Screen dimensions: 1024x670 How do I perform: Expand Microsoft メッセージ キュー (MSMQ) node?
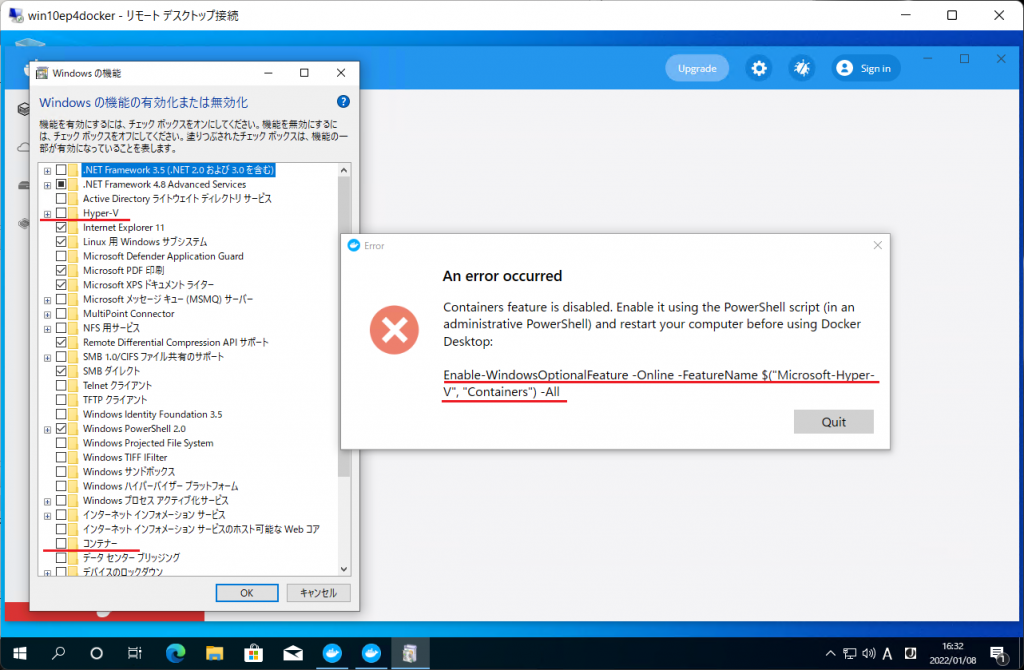(47, 300)
